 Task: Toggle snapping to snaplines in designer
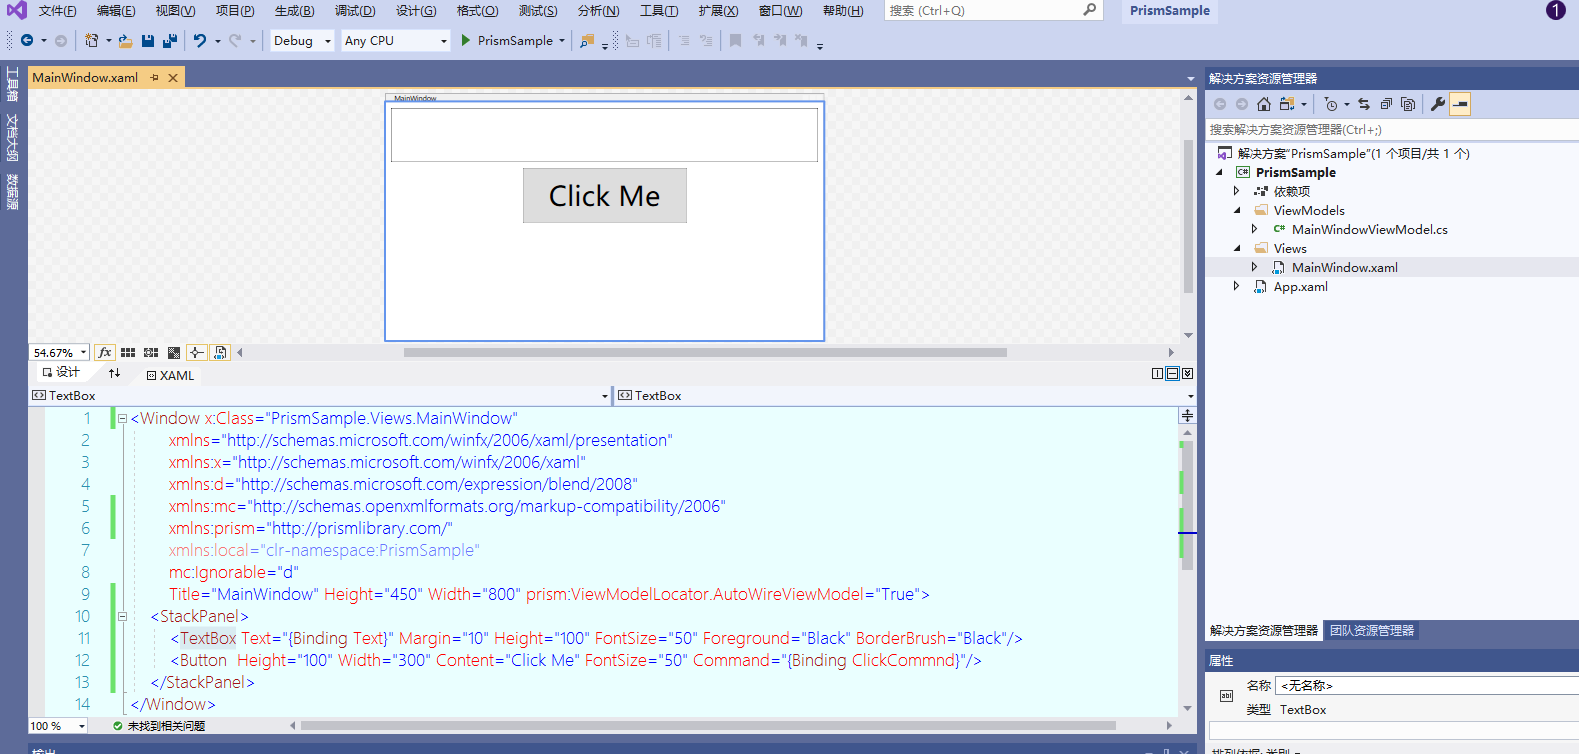click(196, 353)
